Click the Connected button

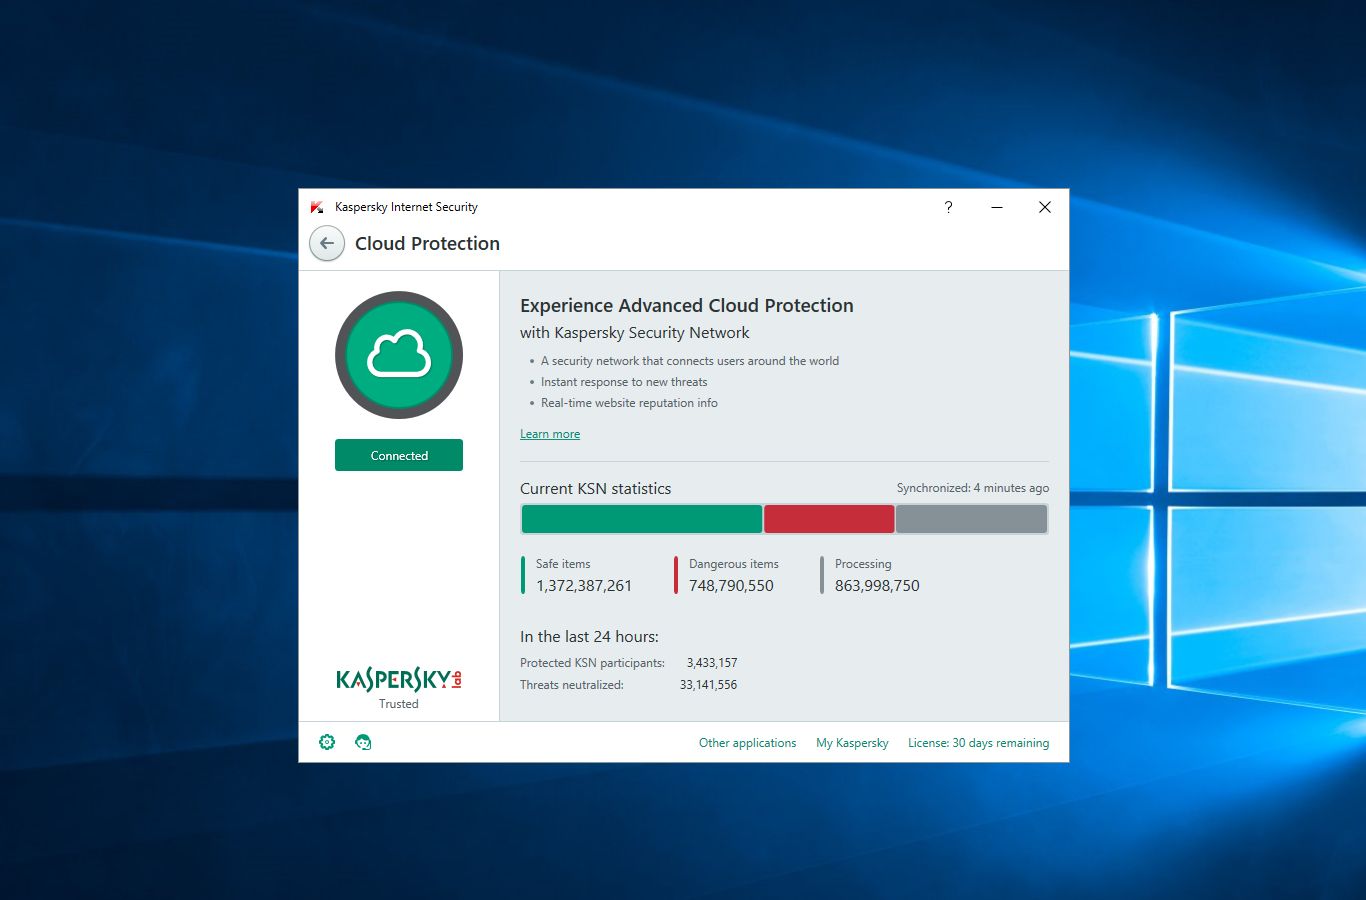399,455
